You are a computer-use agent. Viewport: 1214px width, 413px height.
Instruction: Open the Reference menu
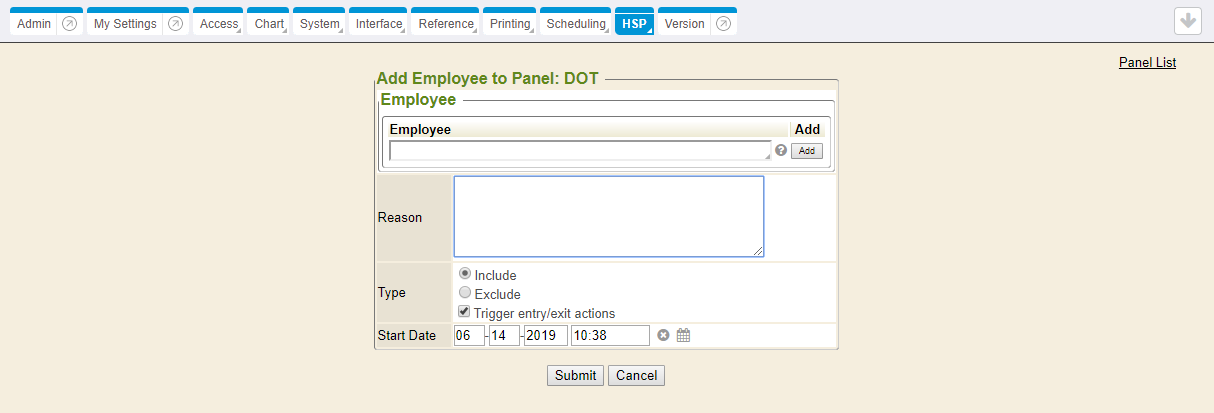tap(446, 24)
